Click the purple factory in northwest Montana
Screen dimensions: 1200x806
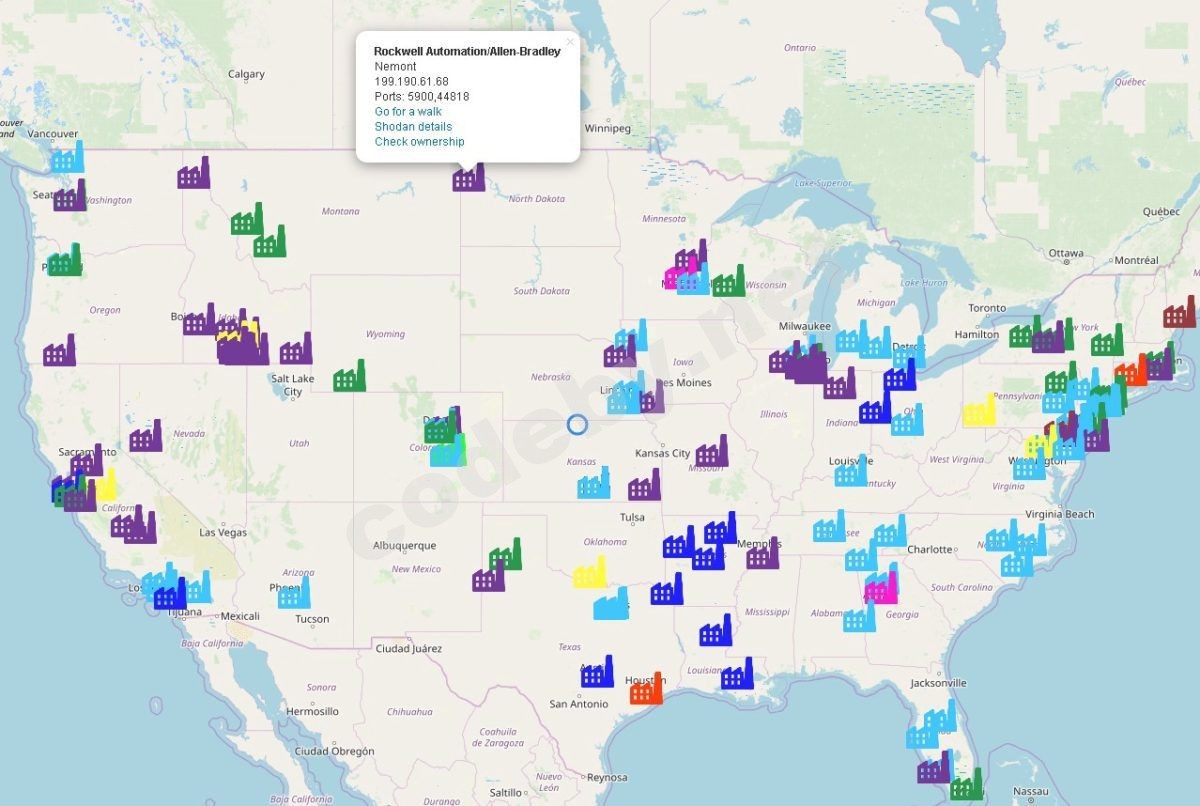pyautogui.click(x=193, y=175)
